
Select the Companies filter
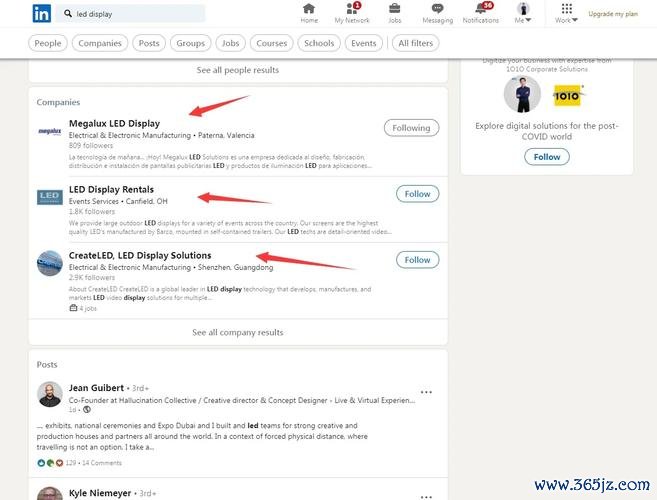(x=100, y=43)
